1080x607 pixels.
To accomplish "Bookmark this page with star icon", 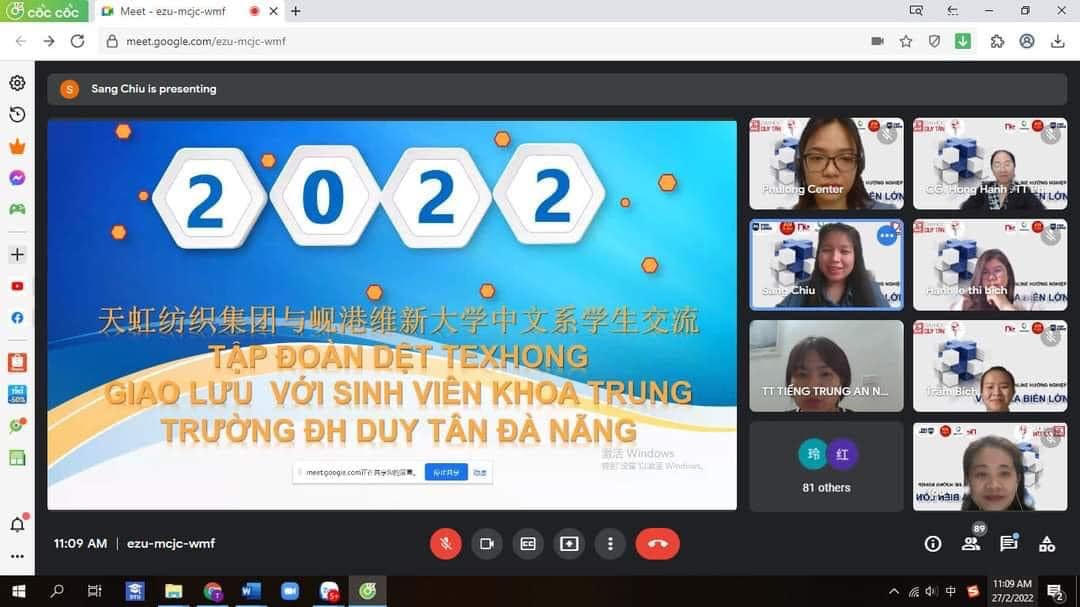I will [906, 41].
